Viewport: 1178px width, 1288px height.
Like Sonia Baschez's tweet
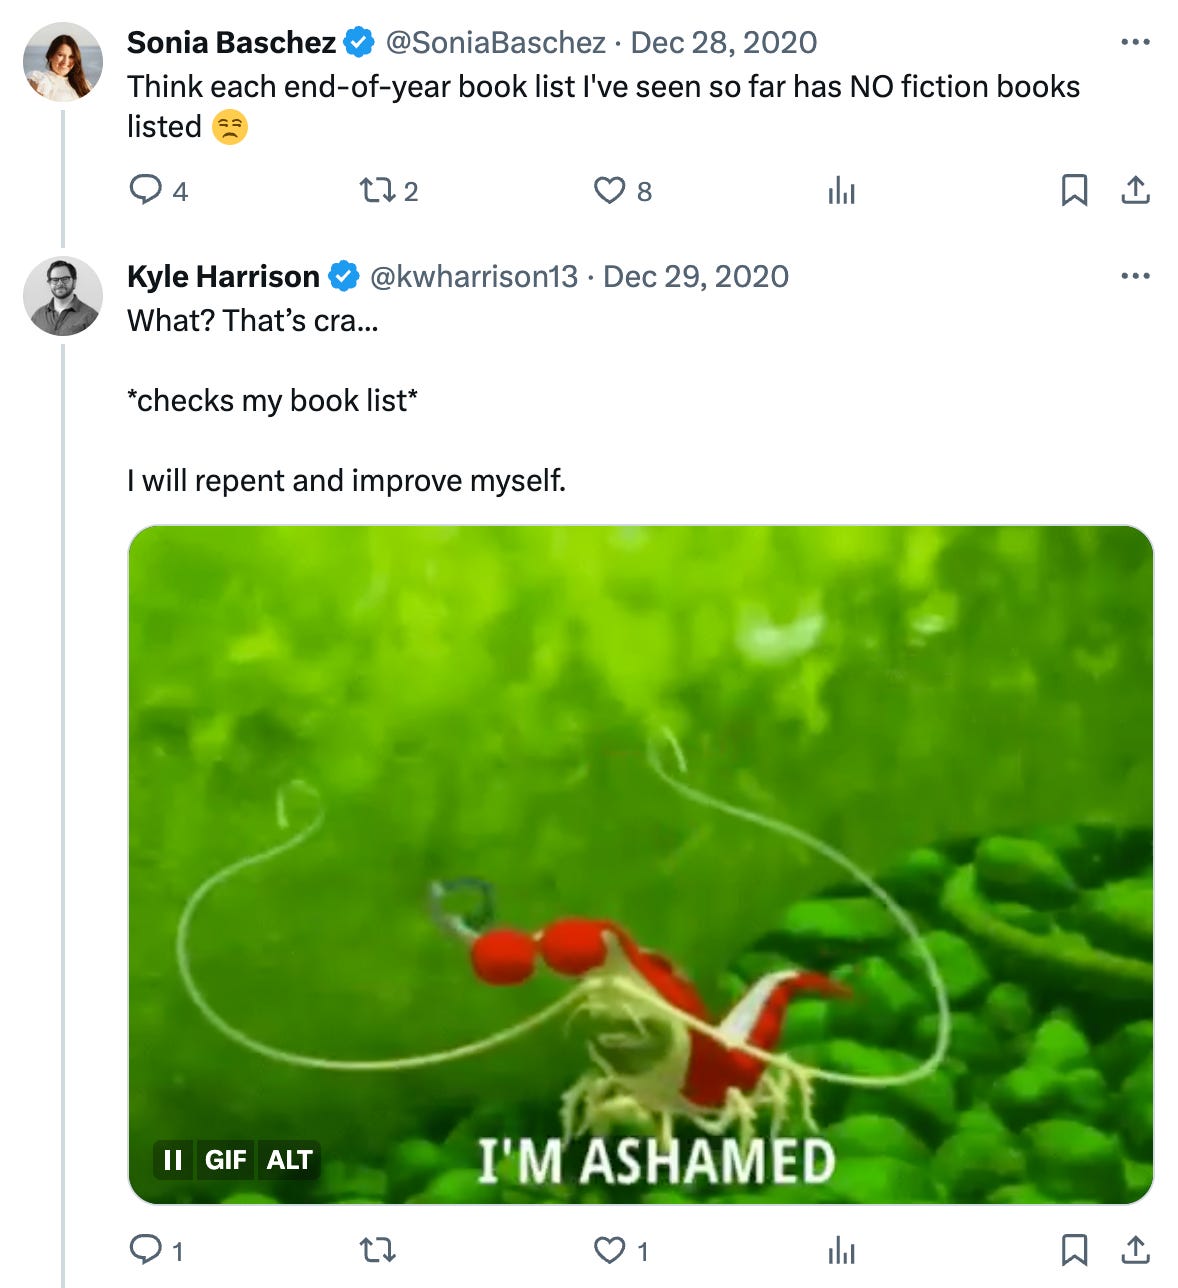click(x=609, y=190)
